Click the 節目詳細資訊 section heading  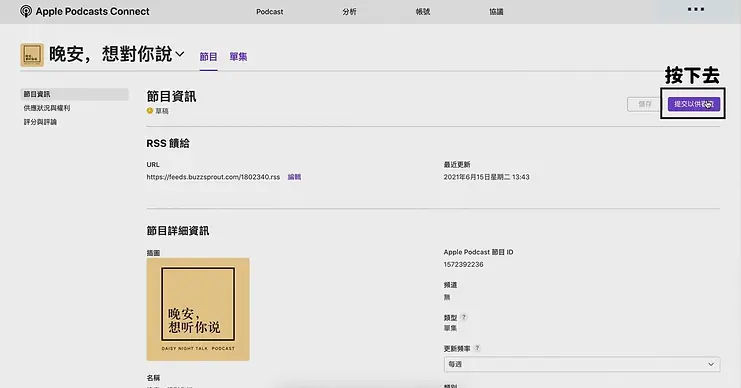(178, 231)
